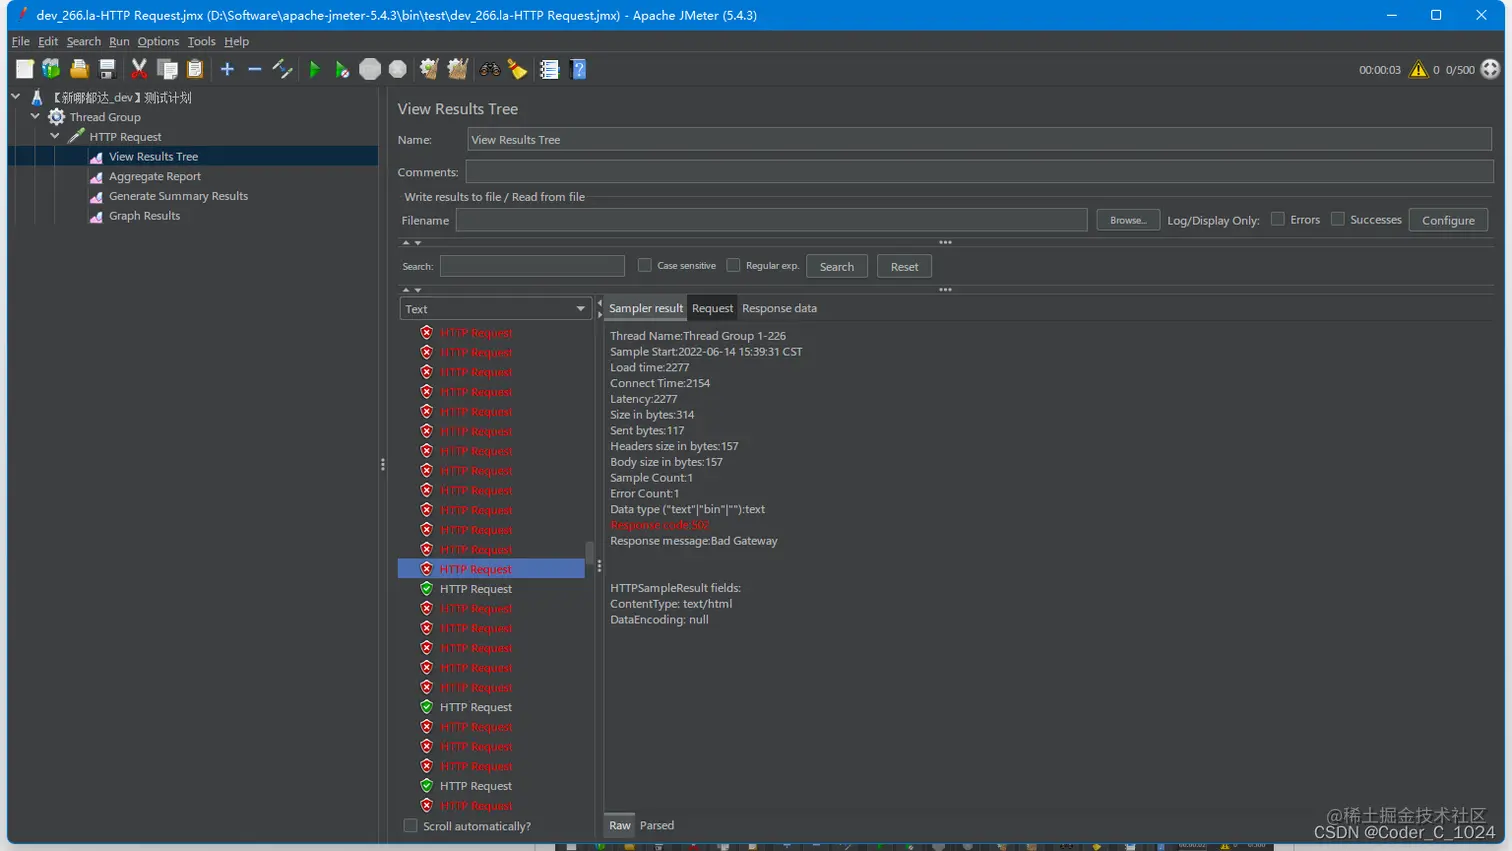This screenshot has width=1512, height=851.
Task: Click the Toggle enable/disable icon
Action: 283,69
